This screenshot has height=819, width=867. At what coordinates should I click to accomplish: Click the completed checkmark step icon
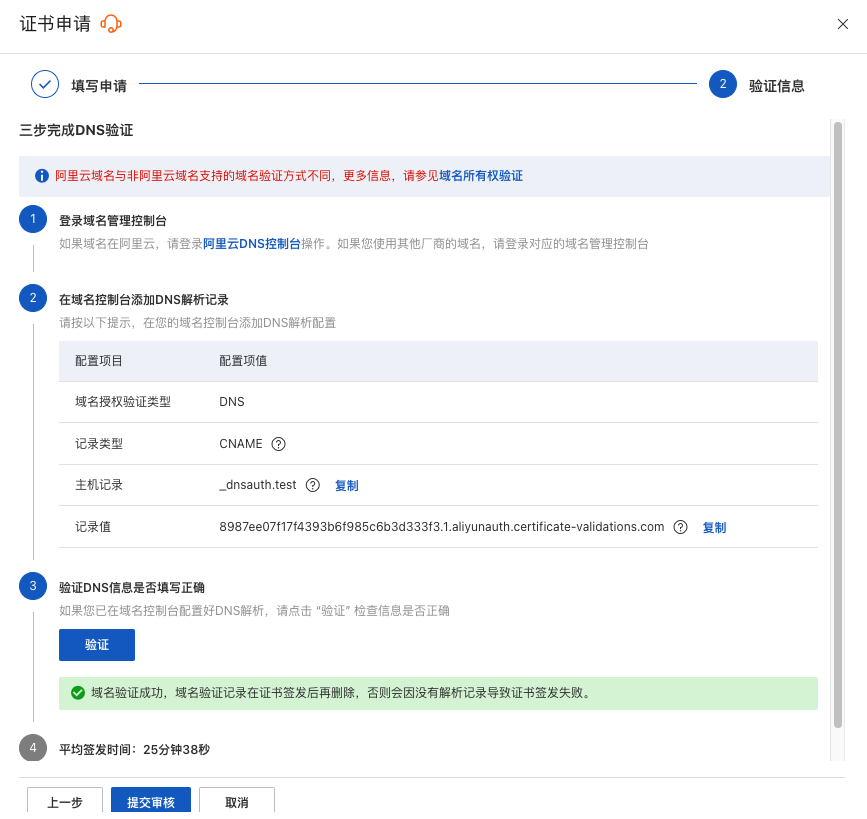(45, 85)
